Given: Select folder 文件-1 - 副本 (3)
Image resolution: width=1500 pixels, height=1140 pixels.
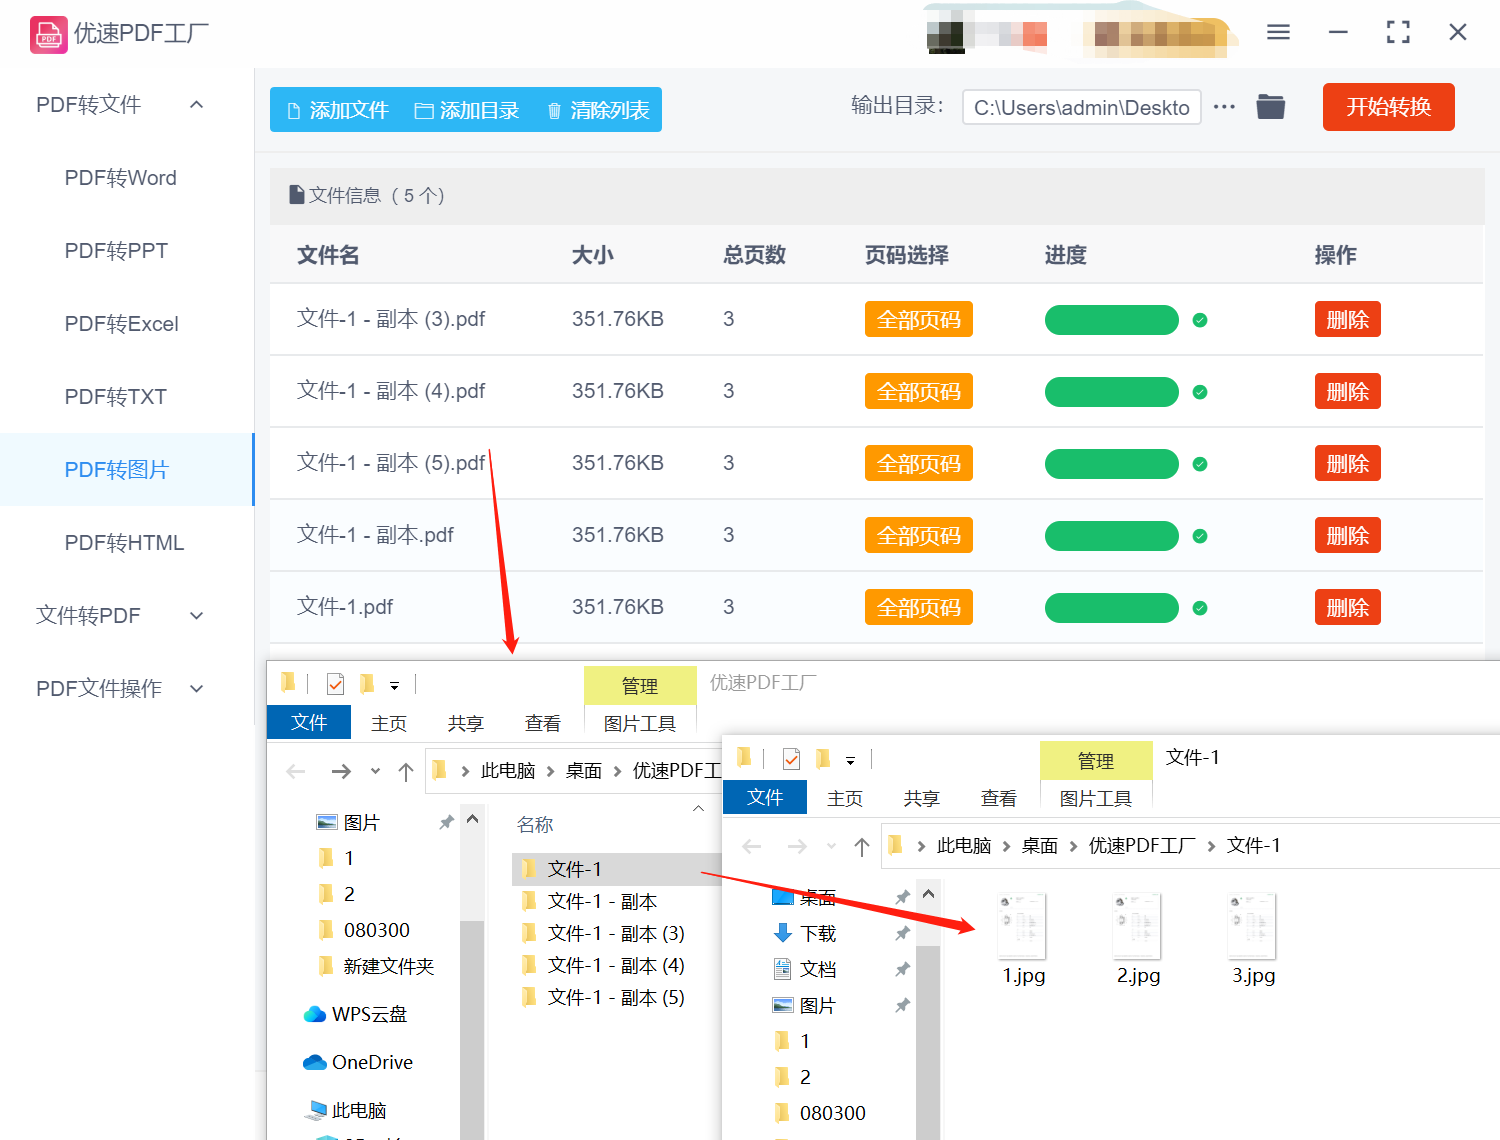Looking at the screenshot, I should pyautogui.click(x=615, y=933).
